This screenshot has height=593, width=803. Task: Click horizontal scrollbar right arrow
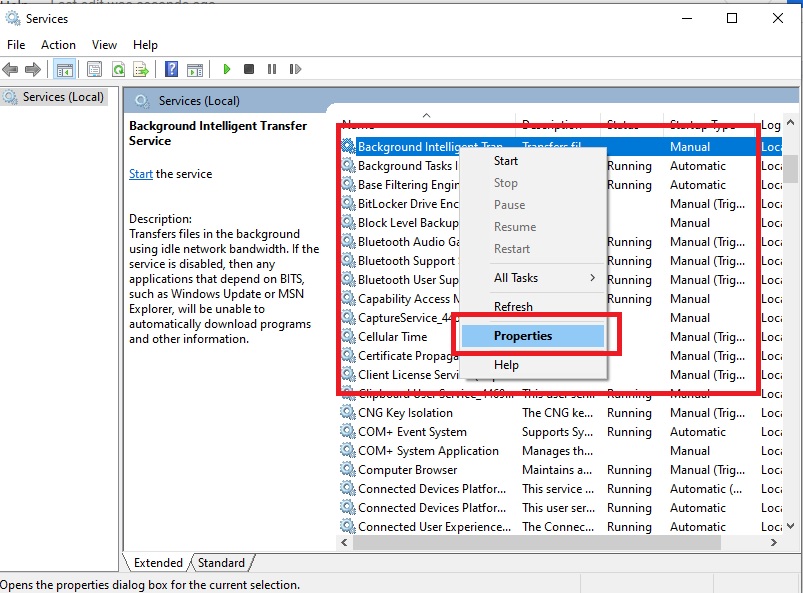tap(773, 542)
